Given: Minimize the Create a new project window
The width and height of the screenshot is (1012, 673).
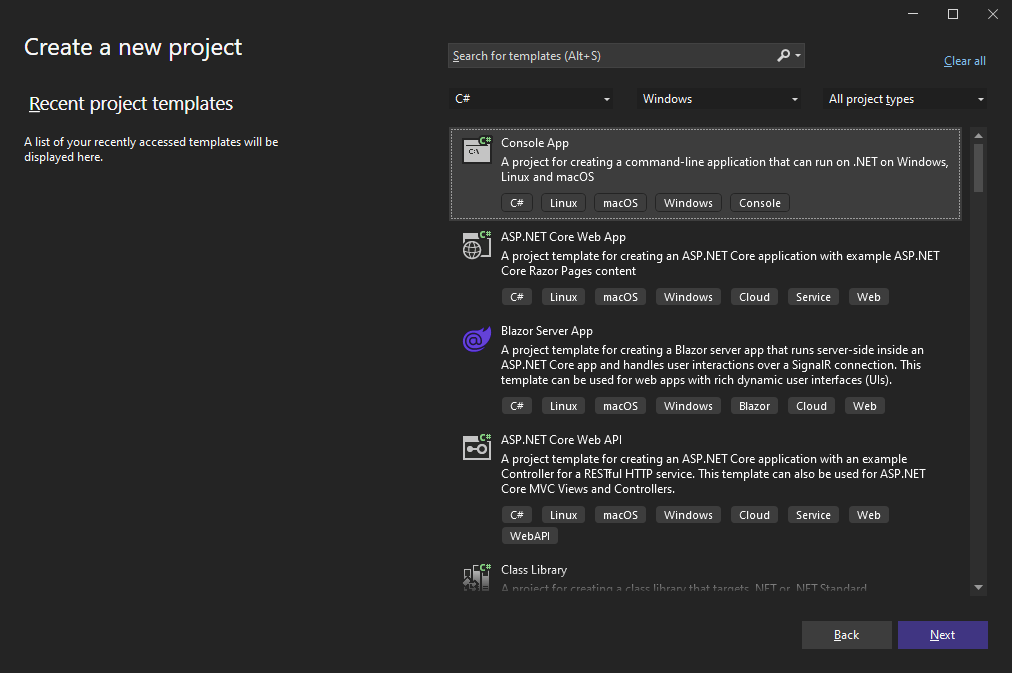Looking at the screenshot, I should [x=913, y=14].
